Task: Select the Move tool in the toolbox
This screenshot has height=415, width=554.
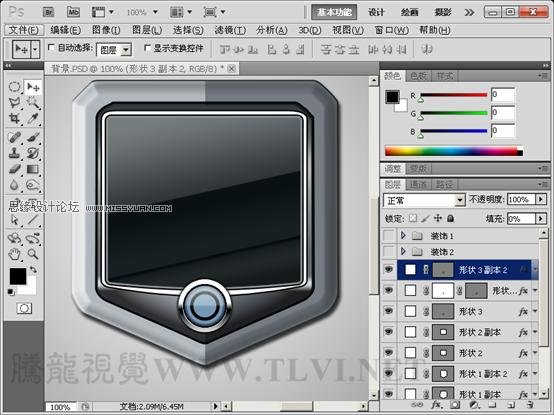Action: click(x=33, y=87)
